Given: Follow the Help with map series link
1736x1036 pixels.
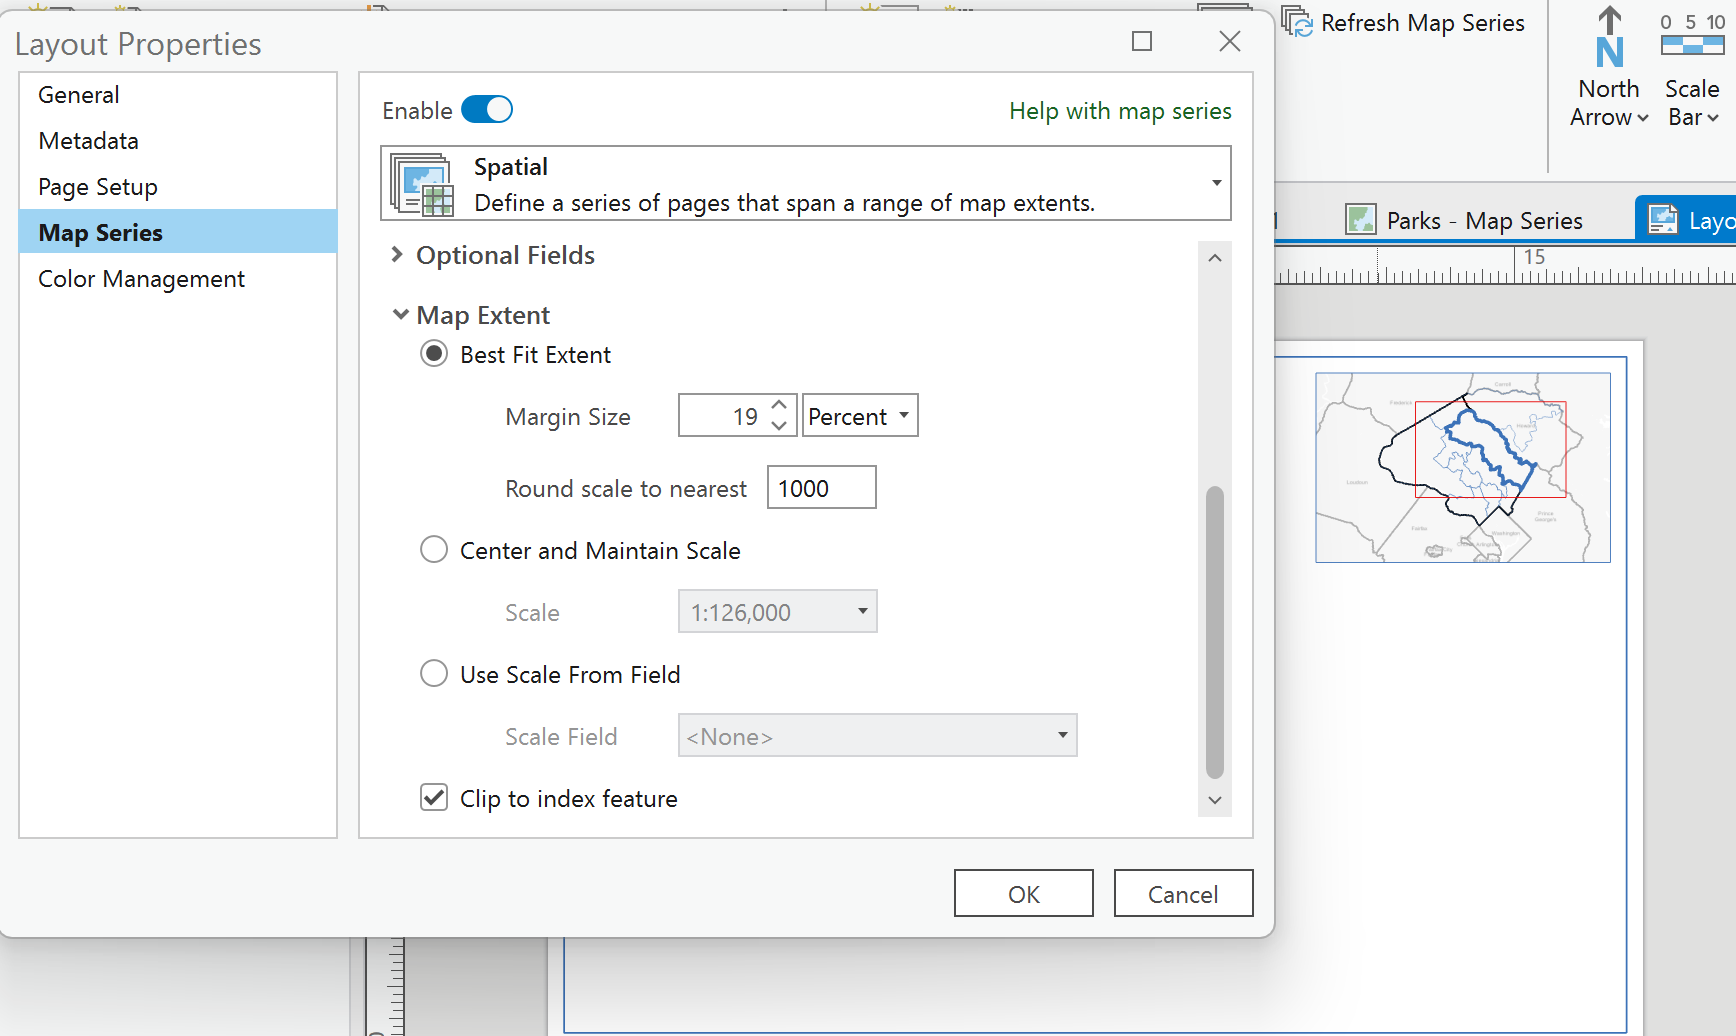Looking at the screenshot, I should point(1119,111).
